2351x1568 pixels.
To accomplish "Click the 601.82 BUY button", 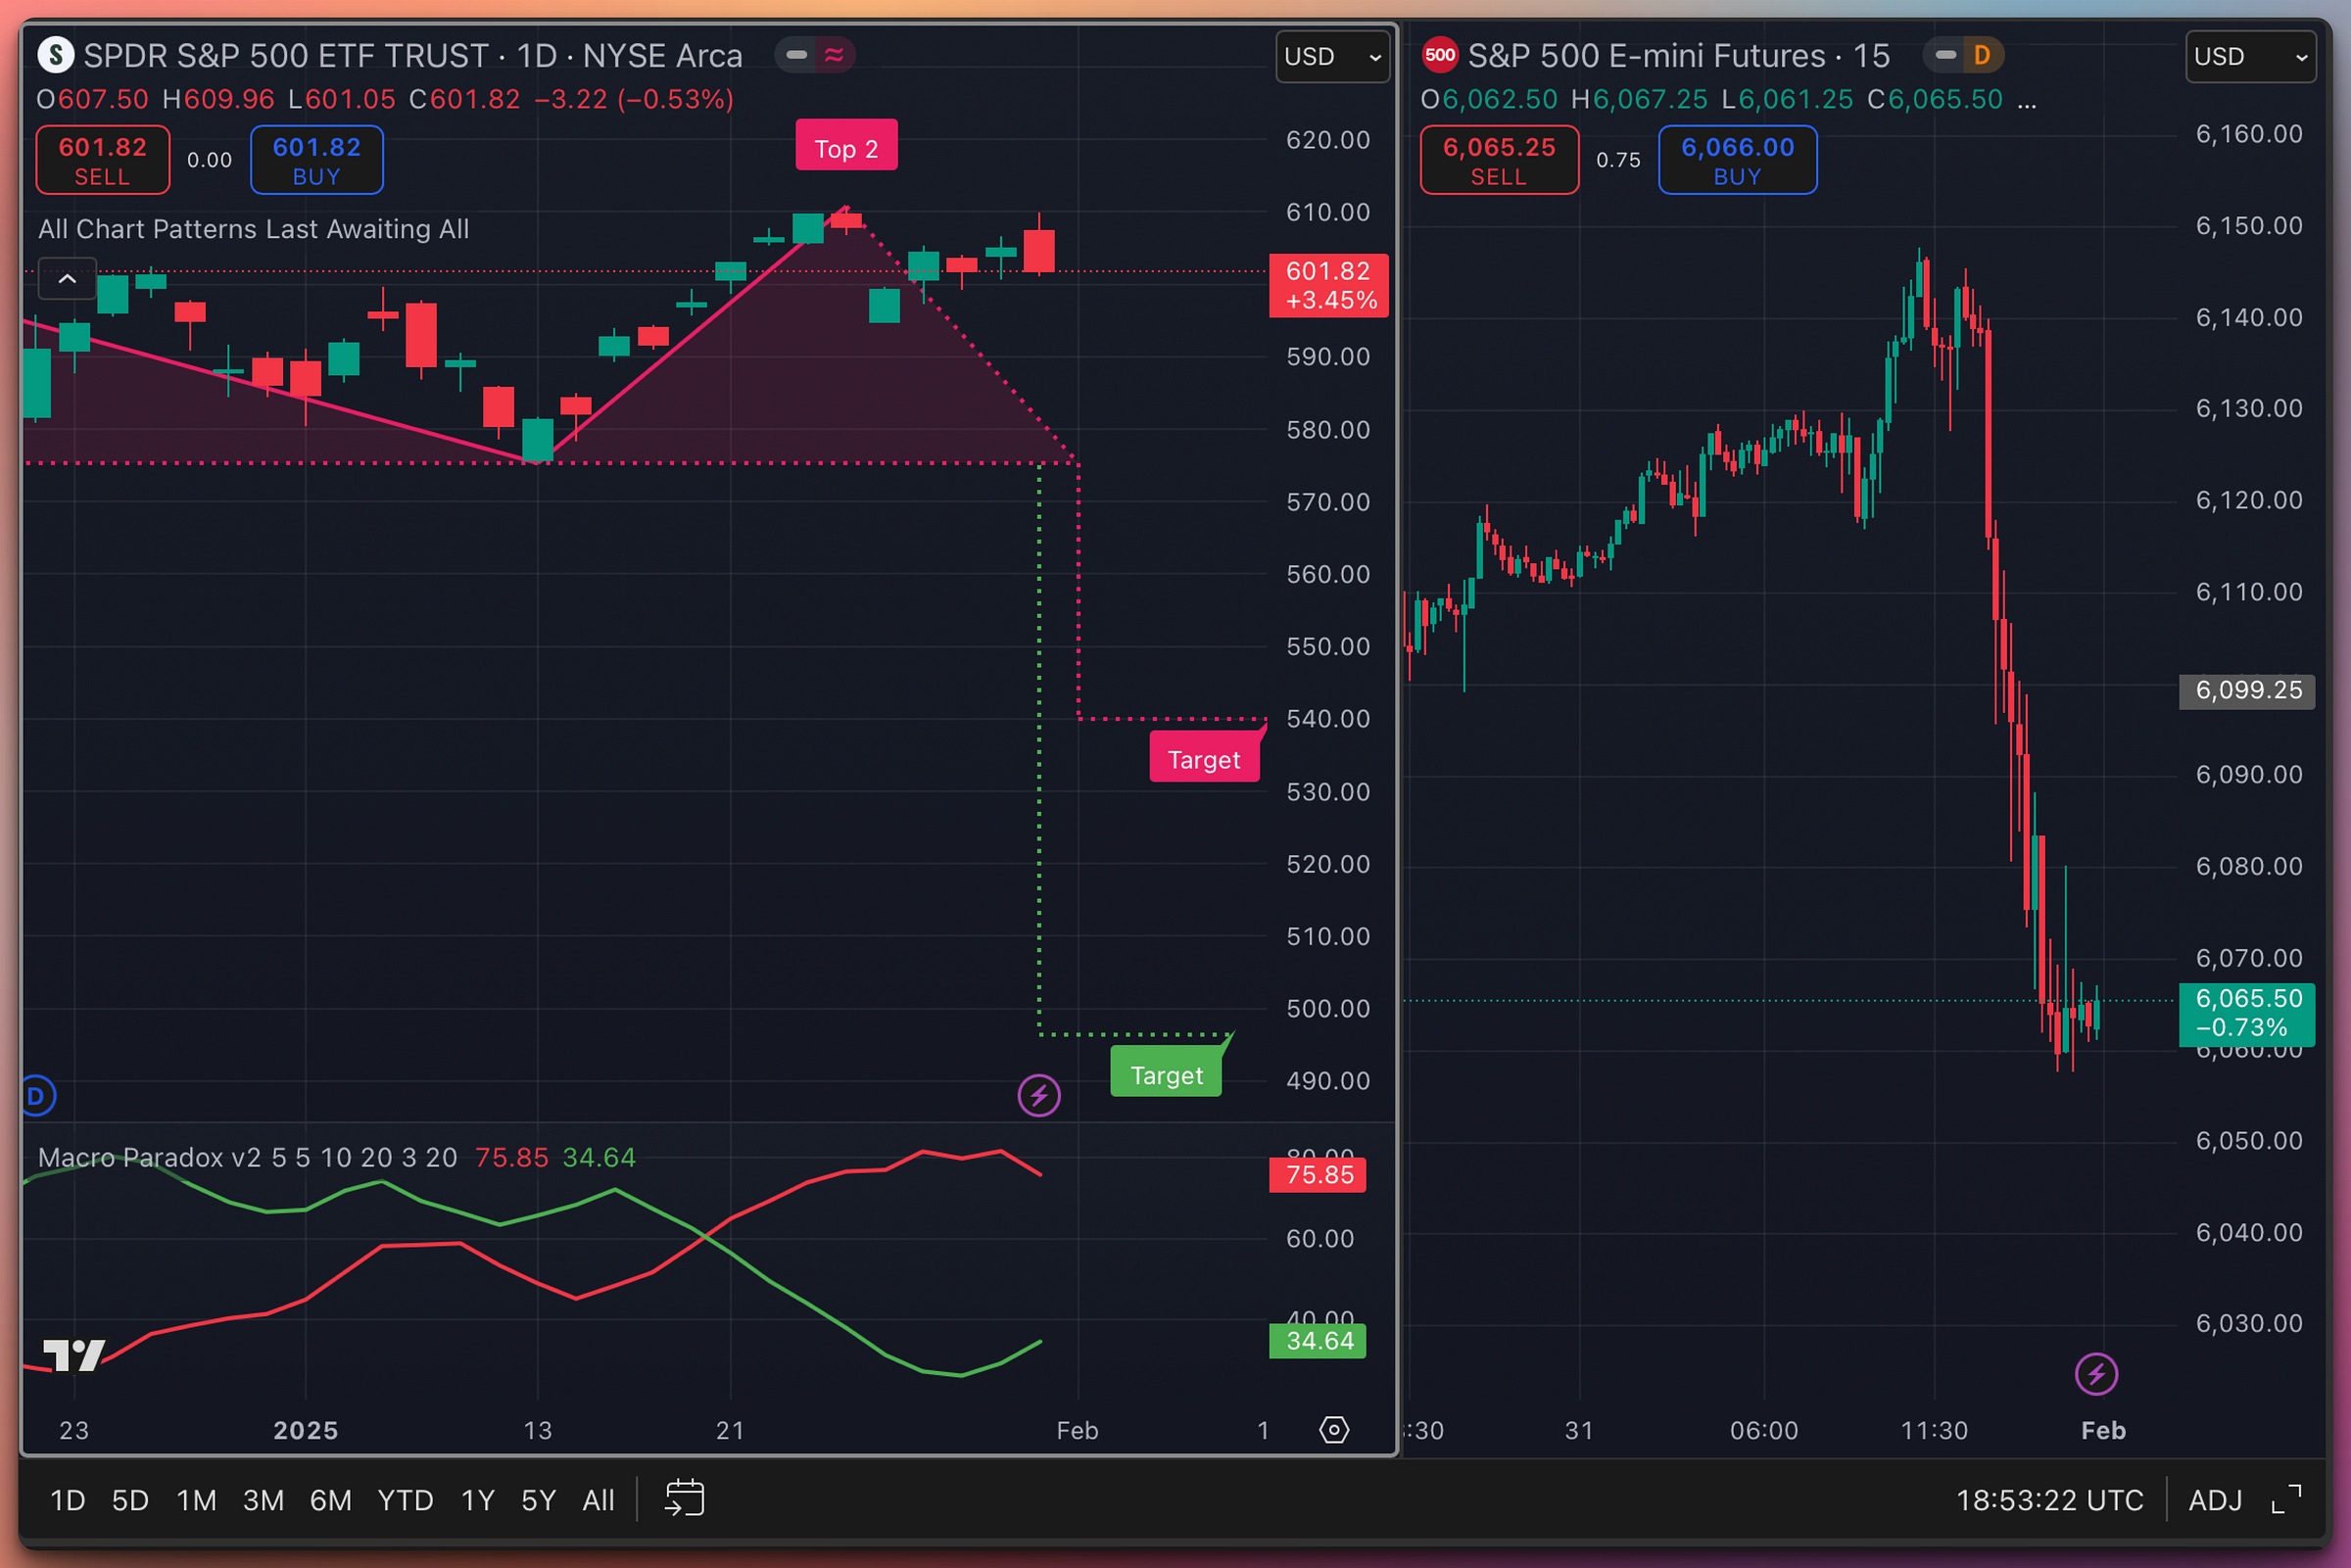I will click(x=316, y=160).
